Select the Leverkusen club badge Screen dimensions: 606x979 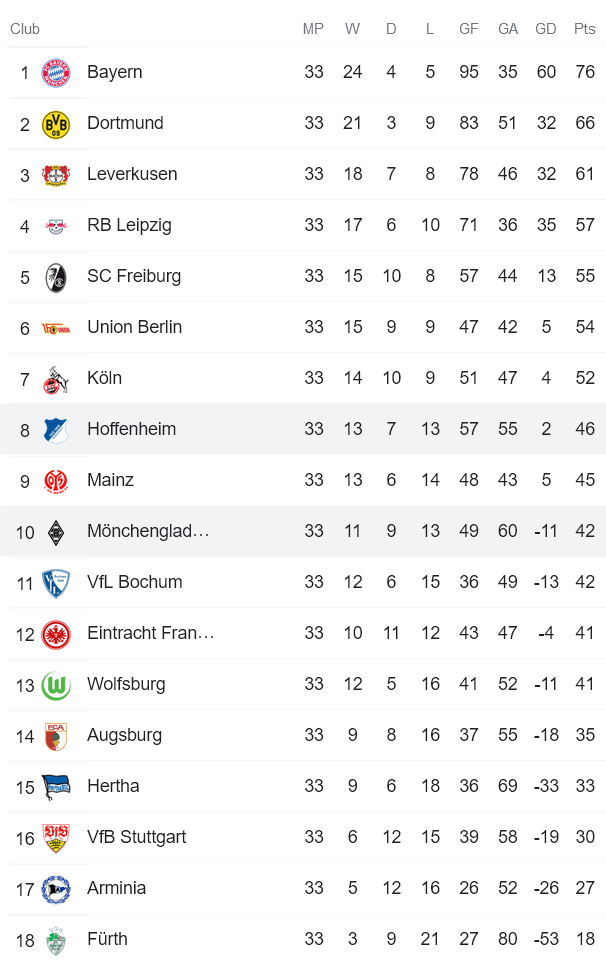57,174
